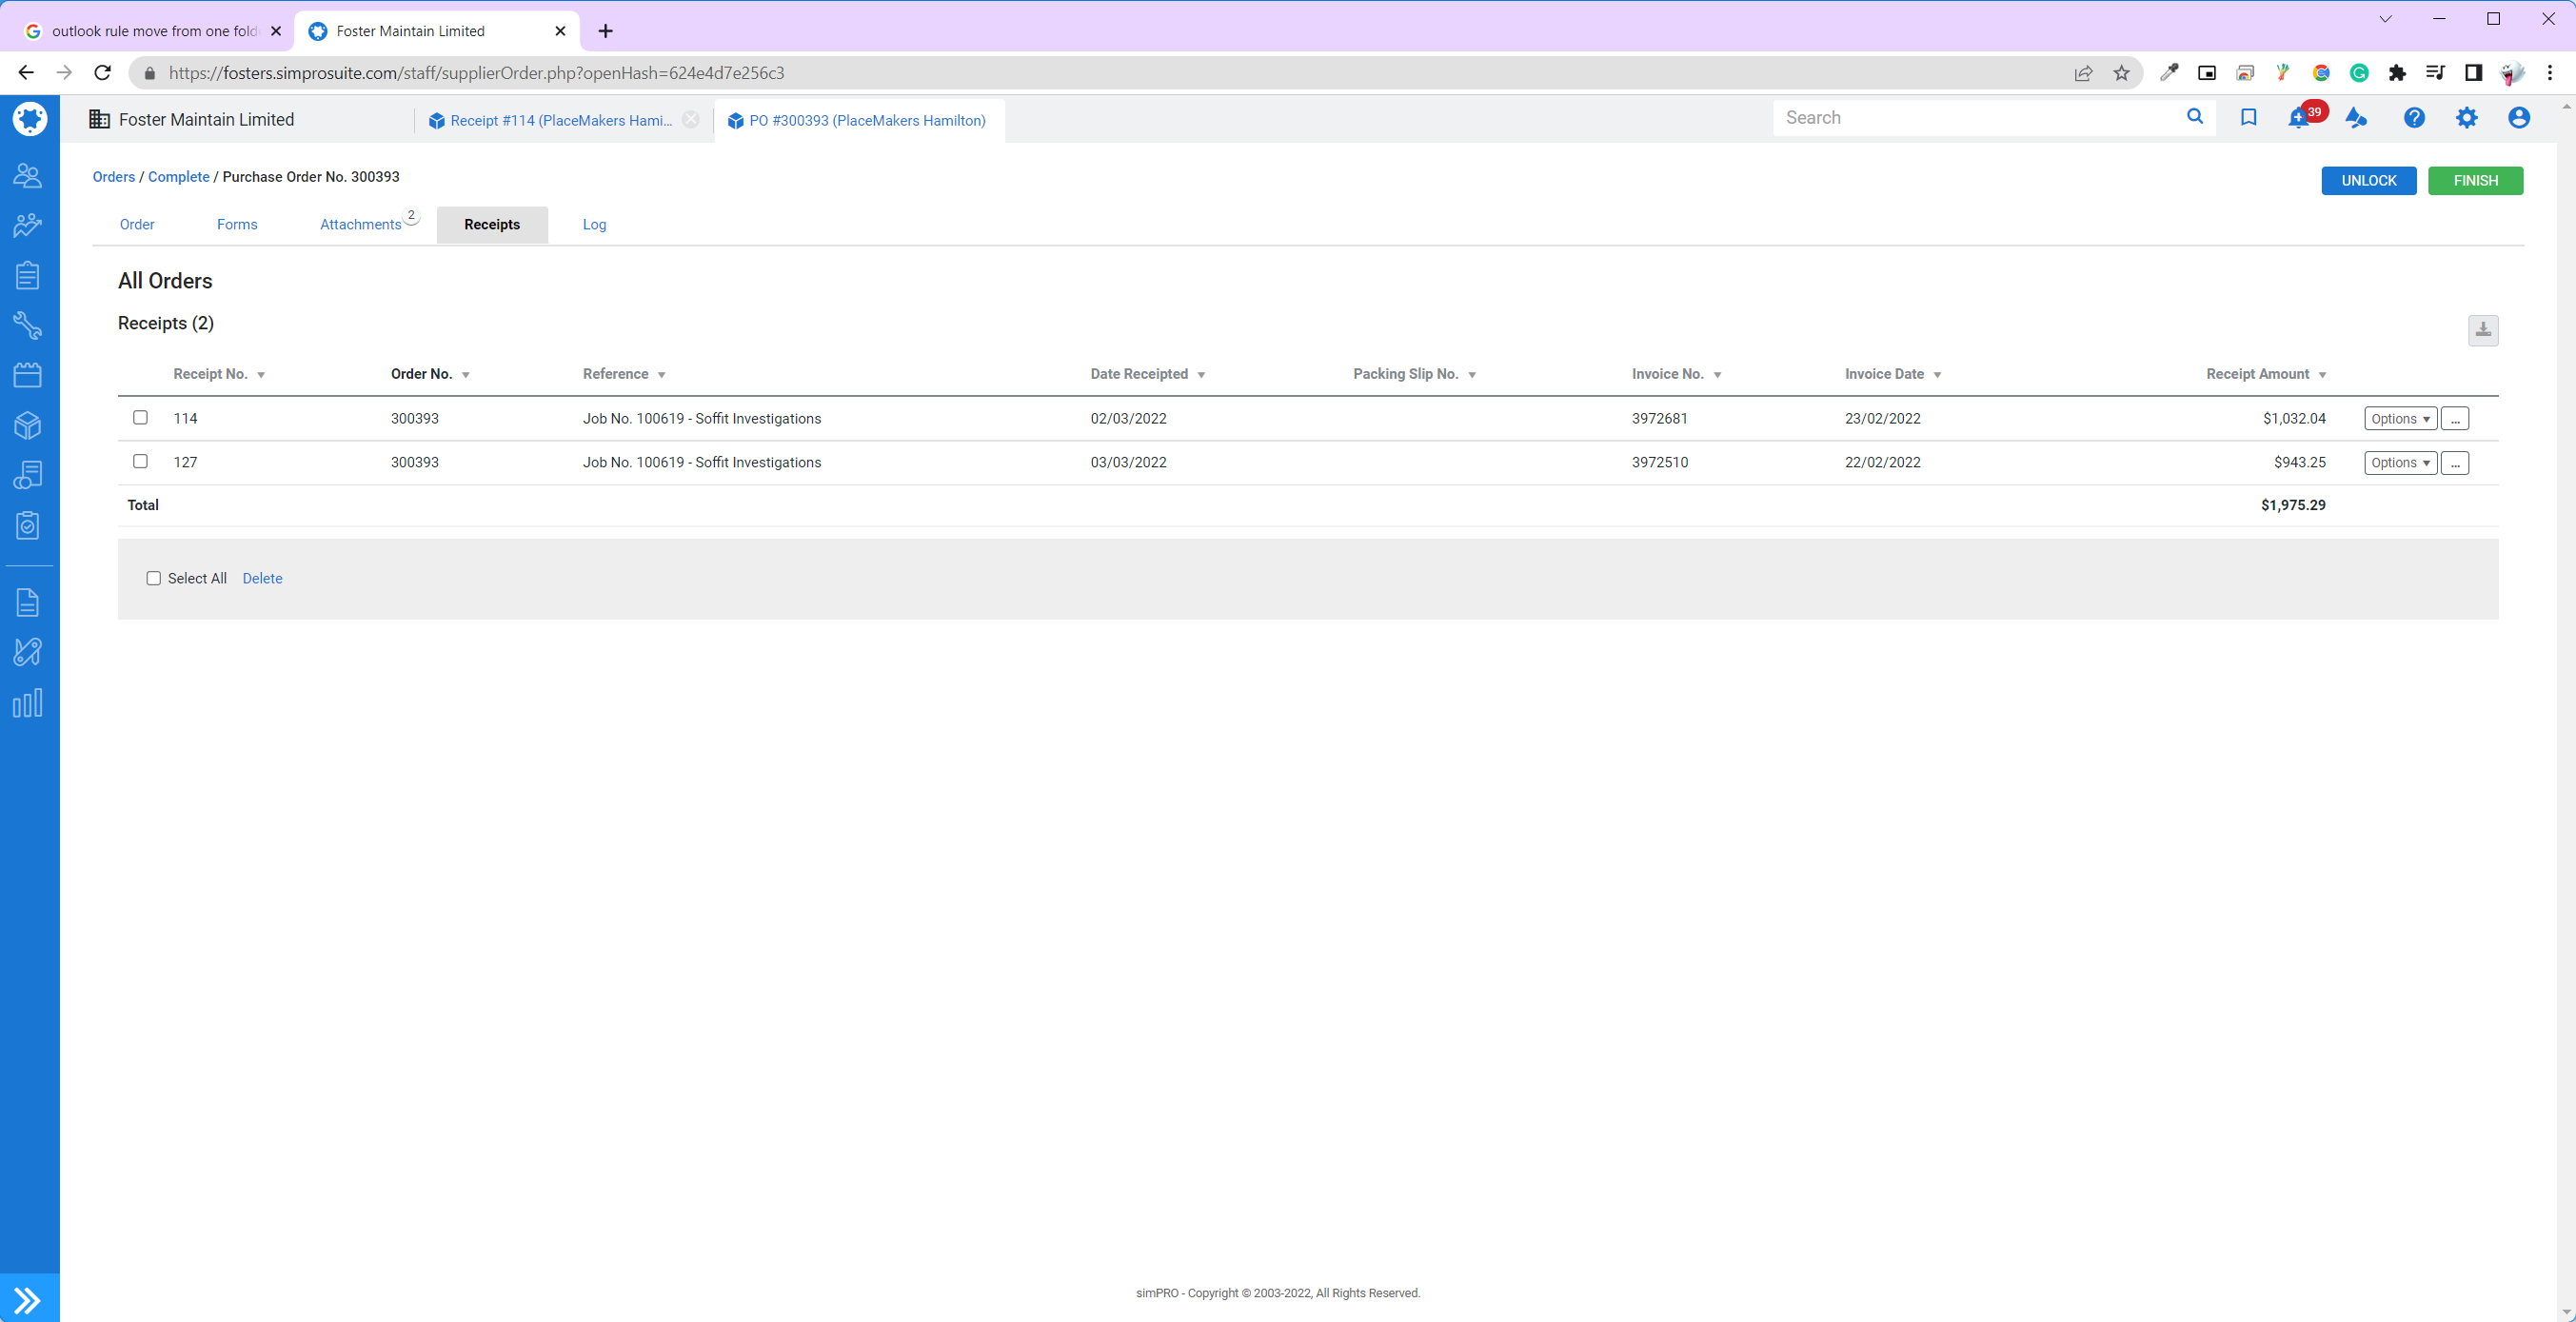Screen dimensions: 2576x1322
Task: Click into the Search input field
Action: pos(1980,117)
